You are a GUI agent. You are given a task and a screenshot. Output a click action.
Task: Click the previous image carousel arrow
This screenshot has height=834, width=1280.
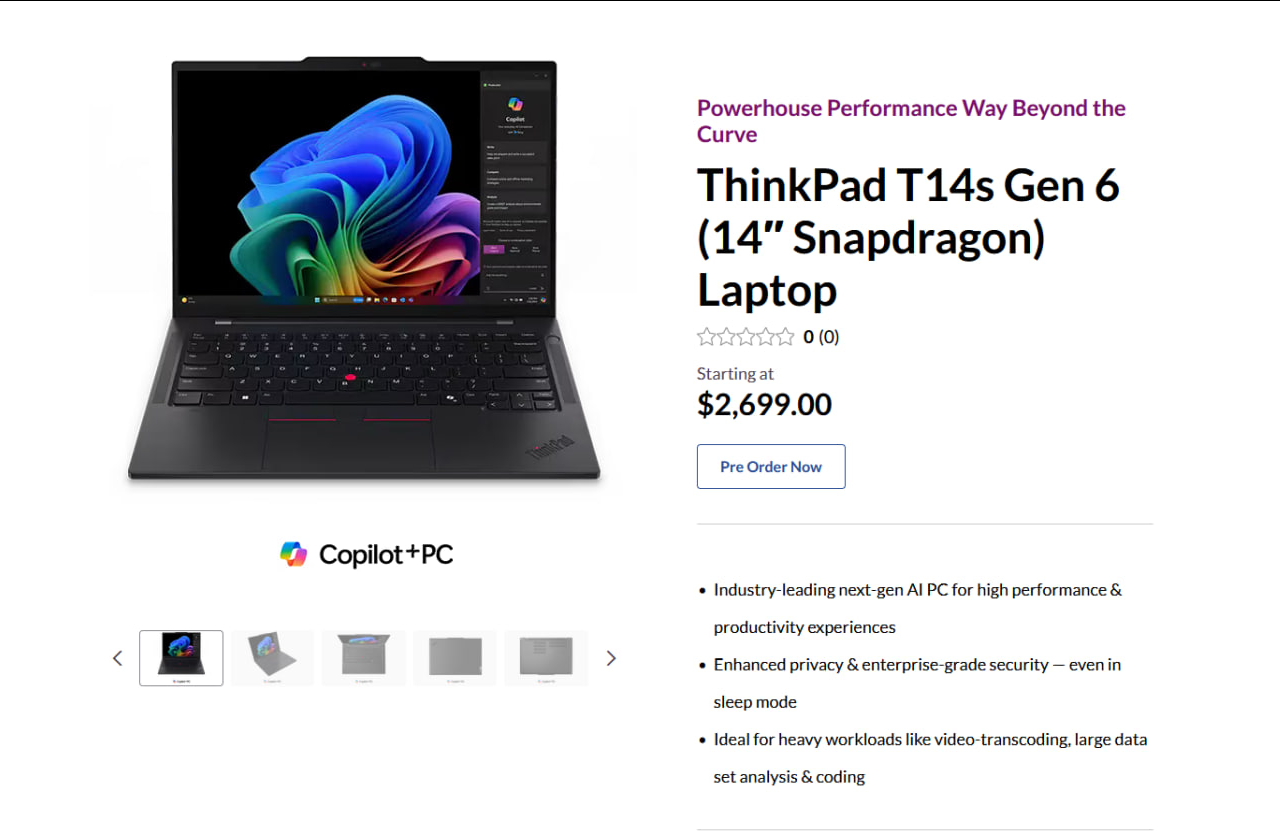(117, 658)
